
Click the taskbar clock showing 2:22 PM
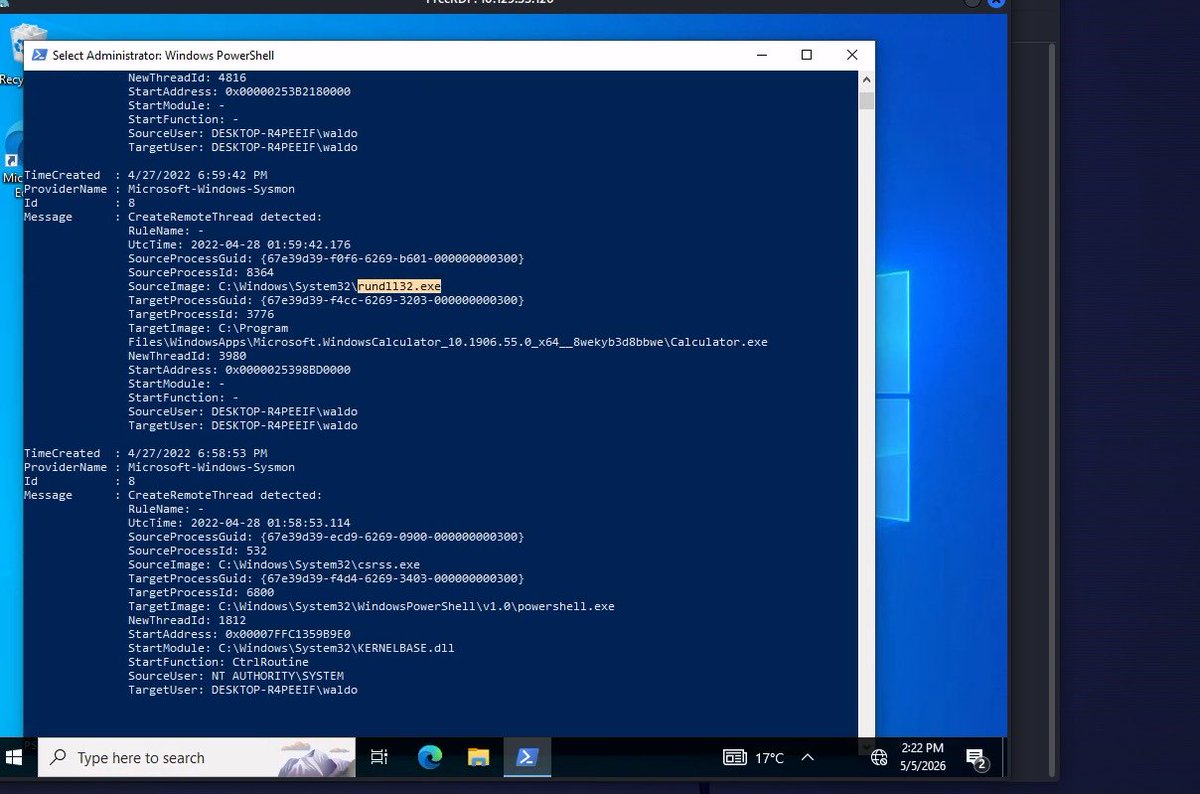point(921,757)
